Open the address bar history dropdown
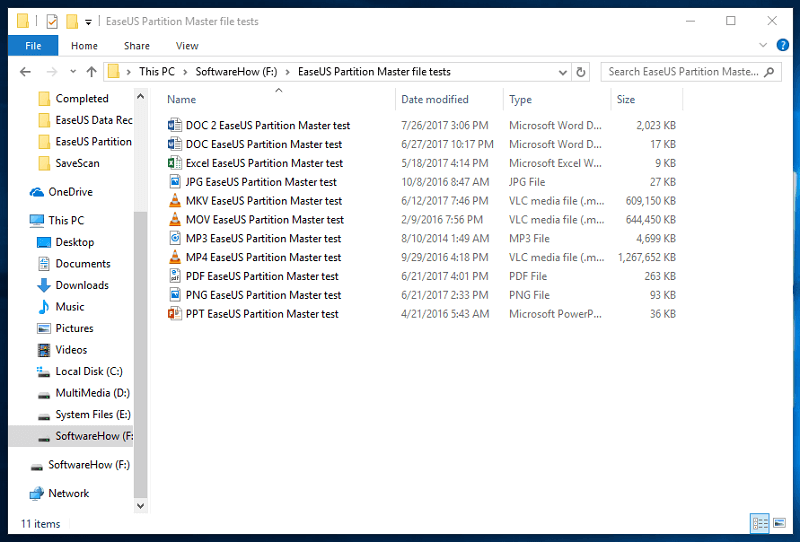This screenshot has width=800, height=542. click(562, 72)
